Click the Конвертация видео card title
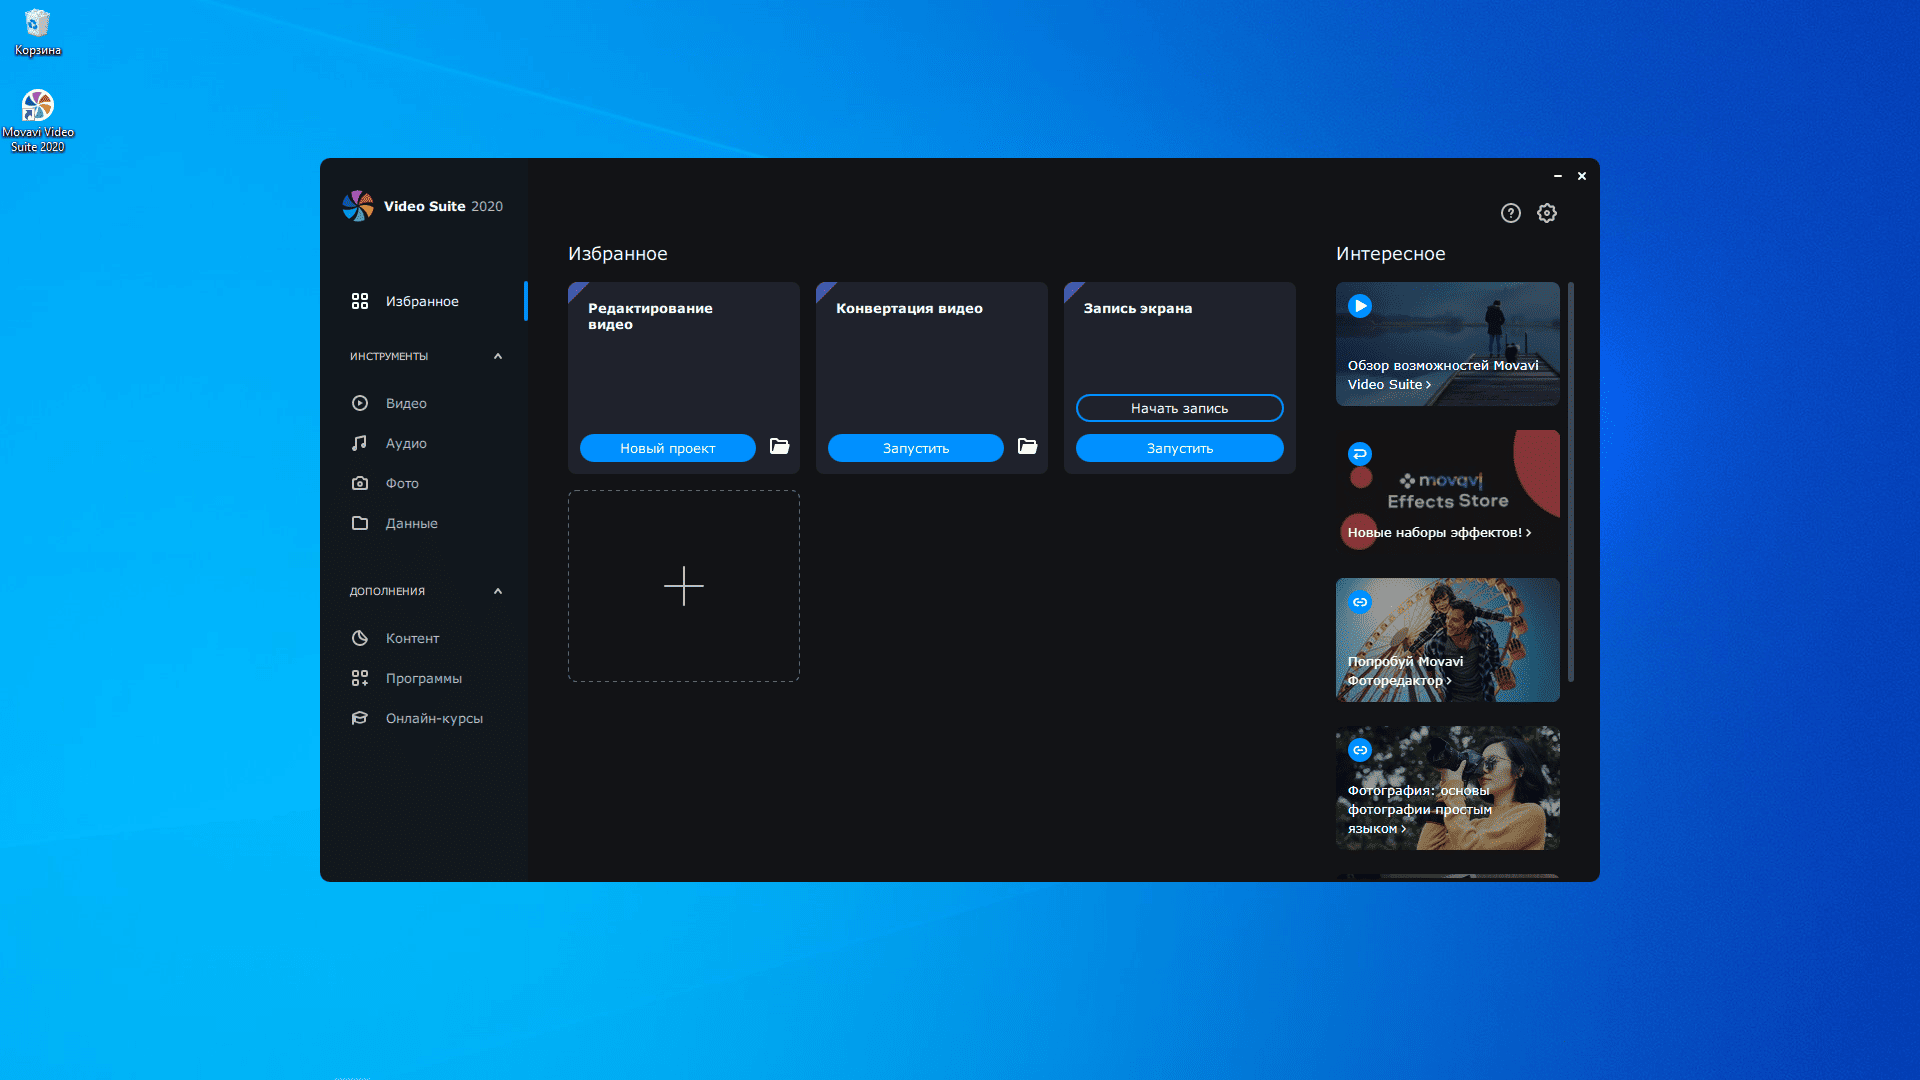 (909, 308)
